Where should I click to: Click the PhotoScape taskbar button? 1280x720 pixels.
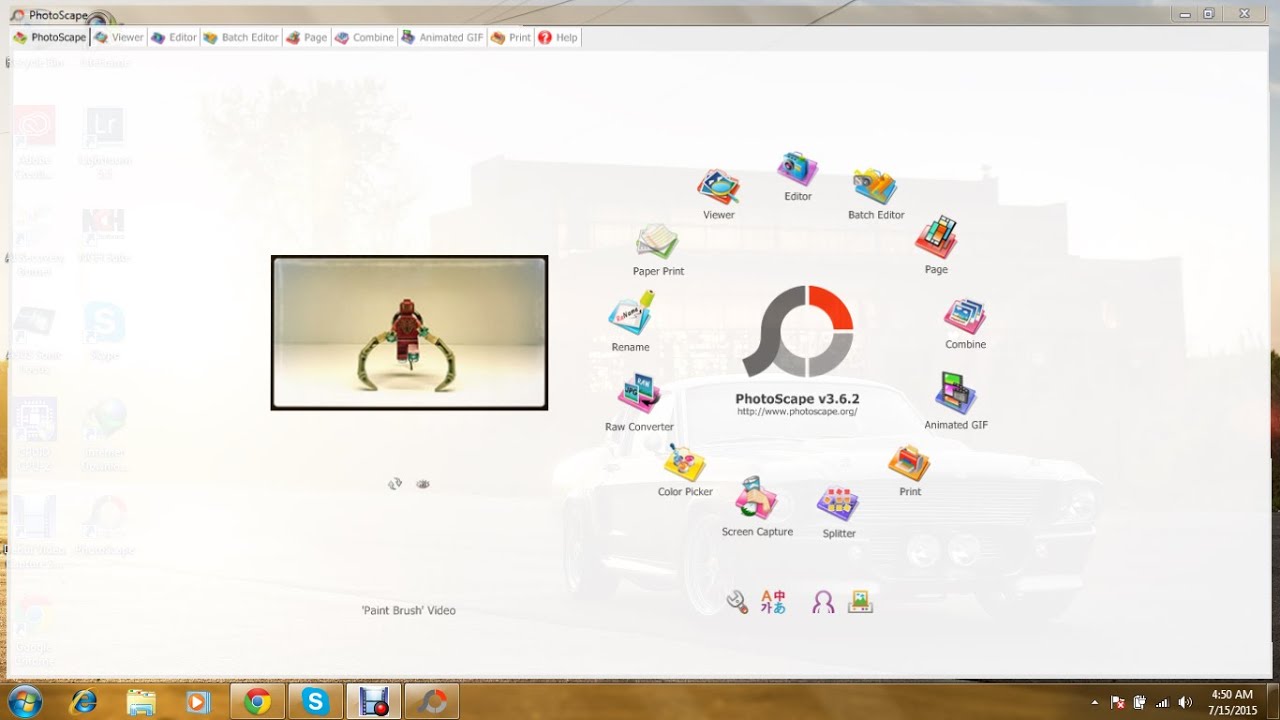432,701
